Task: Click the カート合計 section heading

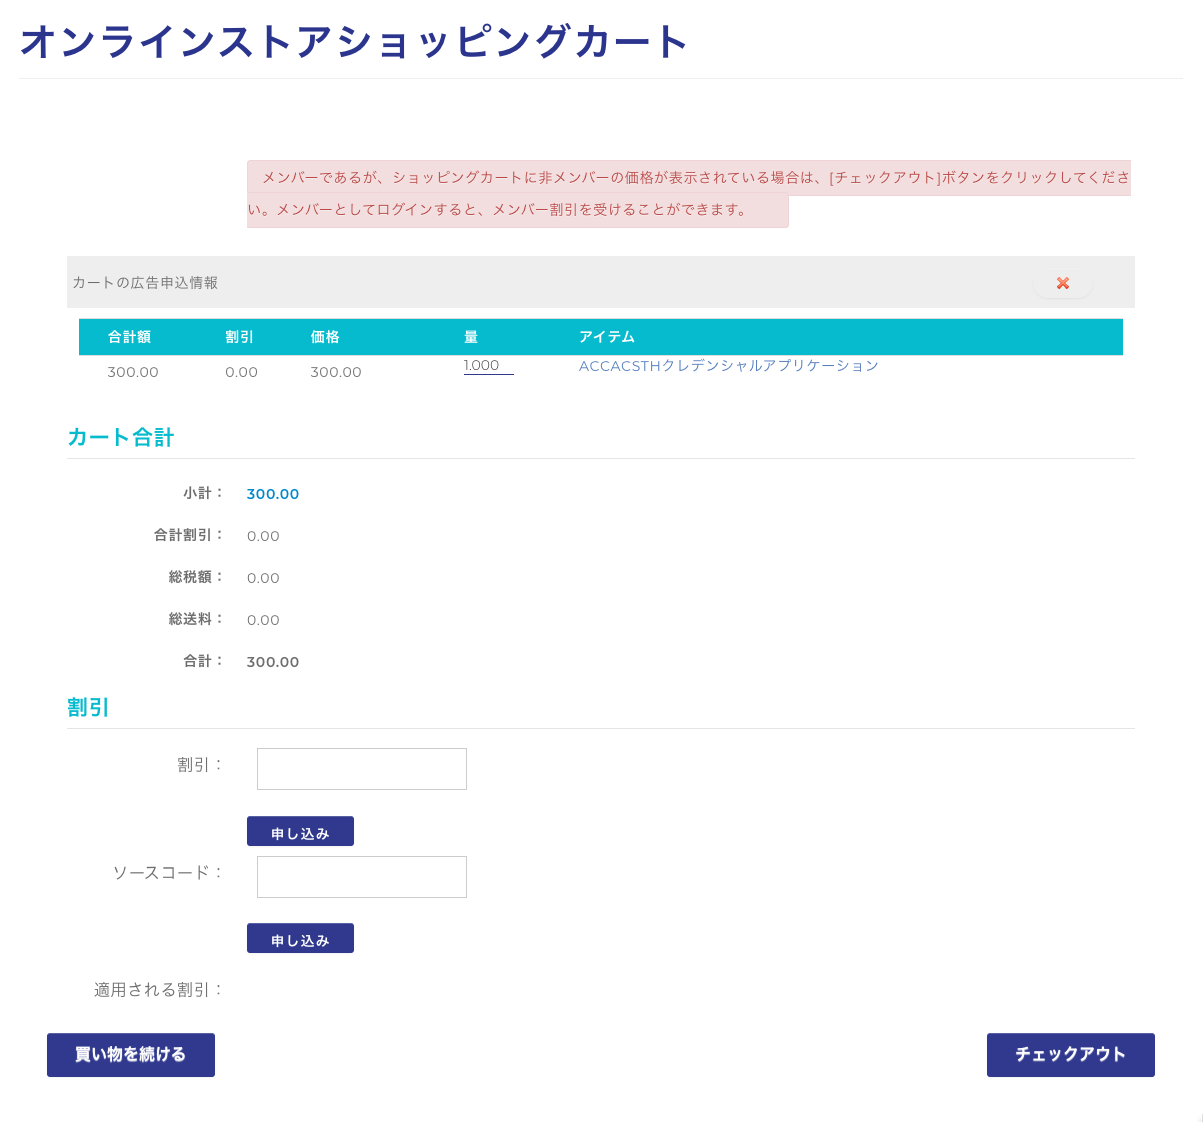Action: pos(121,437)
